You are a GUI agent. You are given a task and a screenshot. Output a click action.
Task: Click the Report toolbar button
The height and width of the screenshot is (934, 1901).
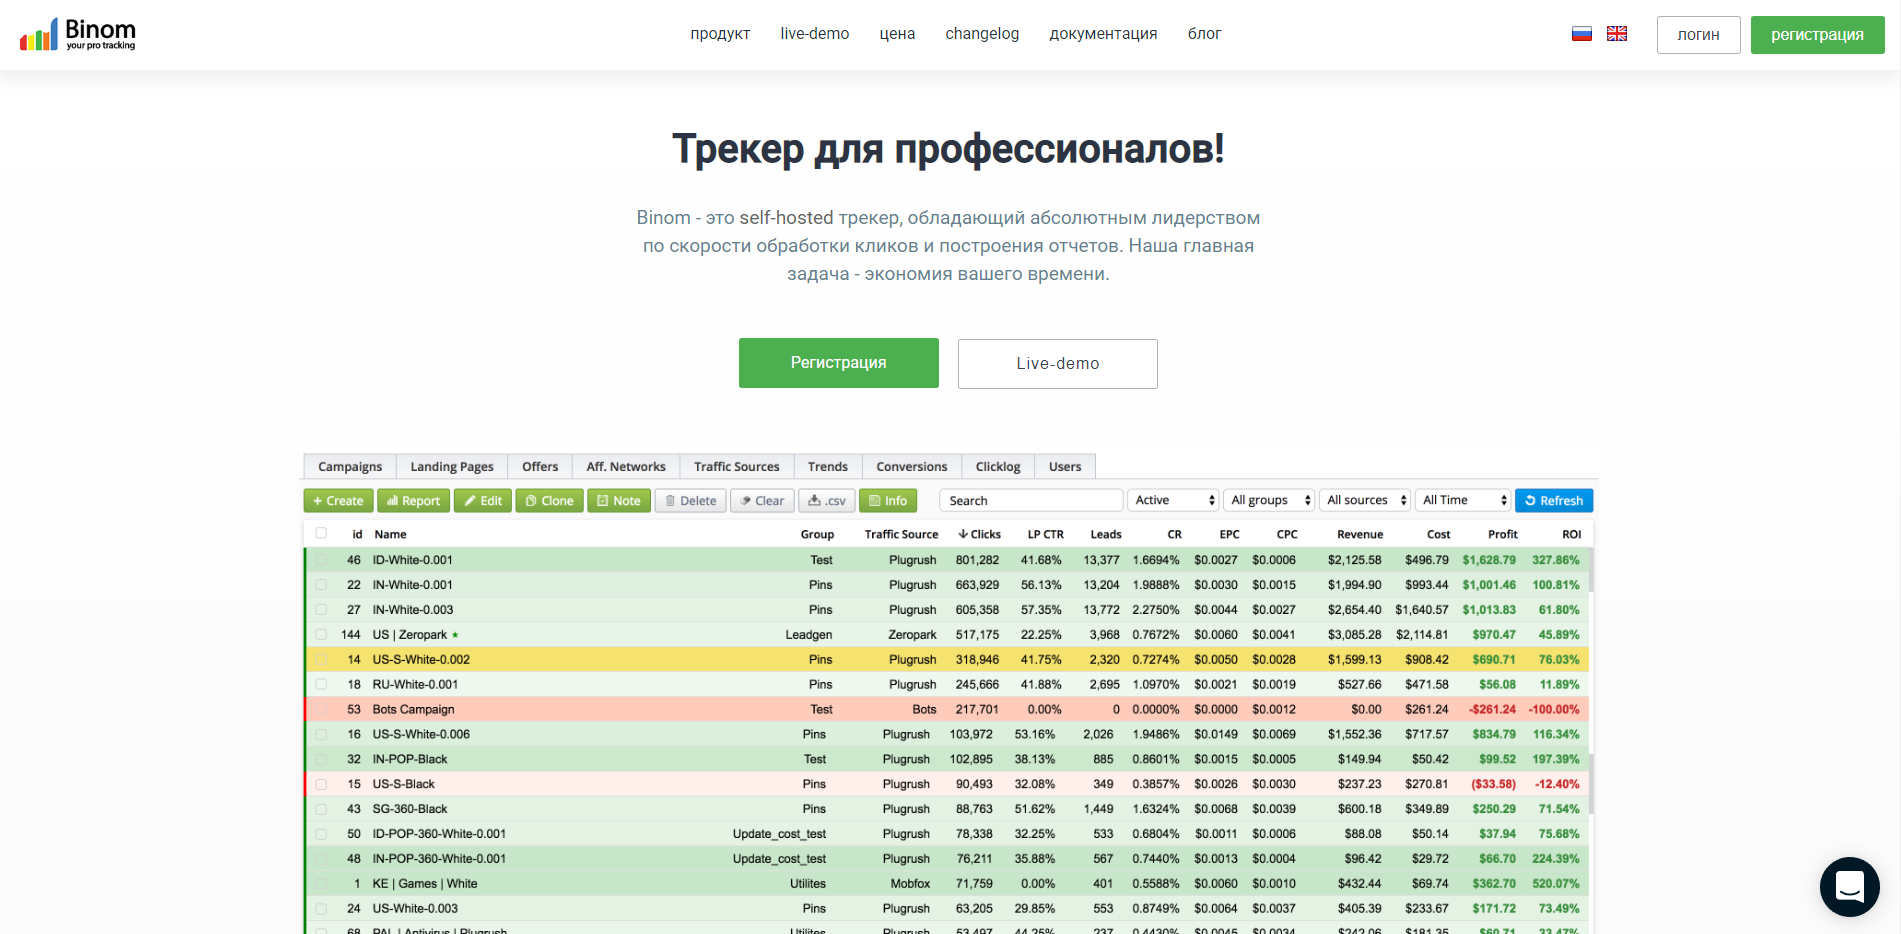click(414, 501)
